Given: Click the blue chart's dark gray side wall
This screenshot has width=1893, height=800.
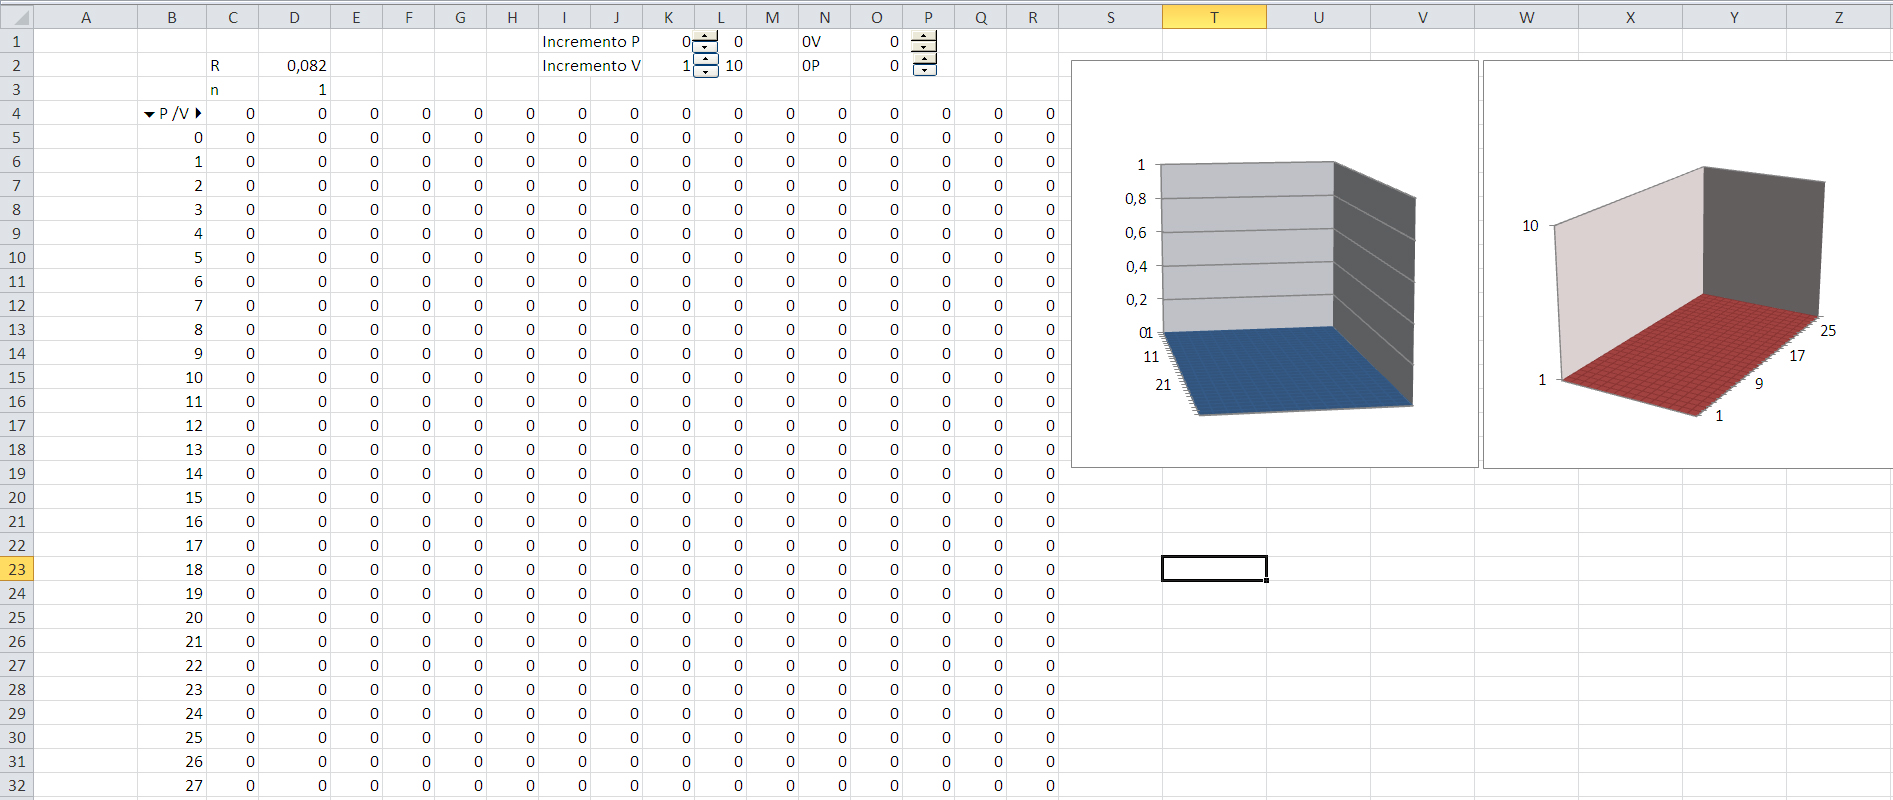Looking at the screenshot, I should [x=1374, y=285].
